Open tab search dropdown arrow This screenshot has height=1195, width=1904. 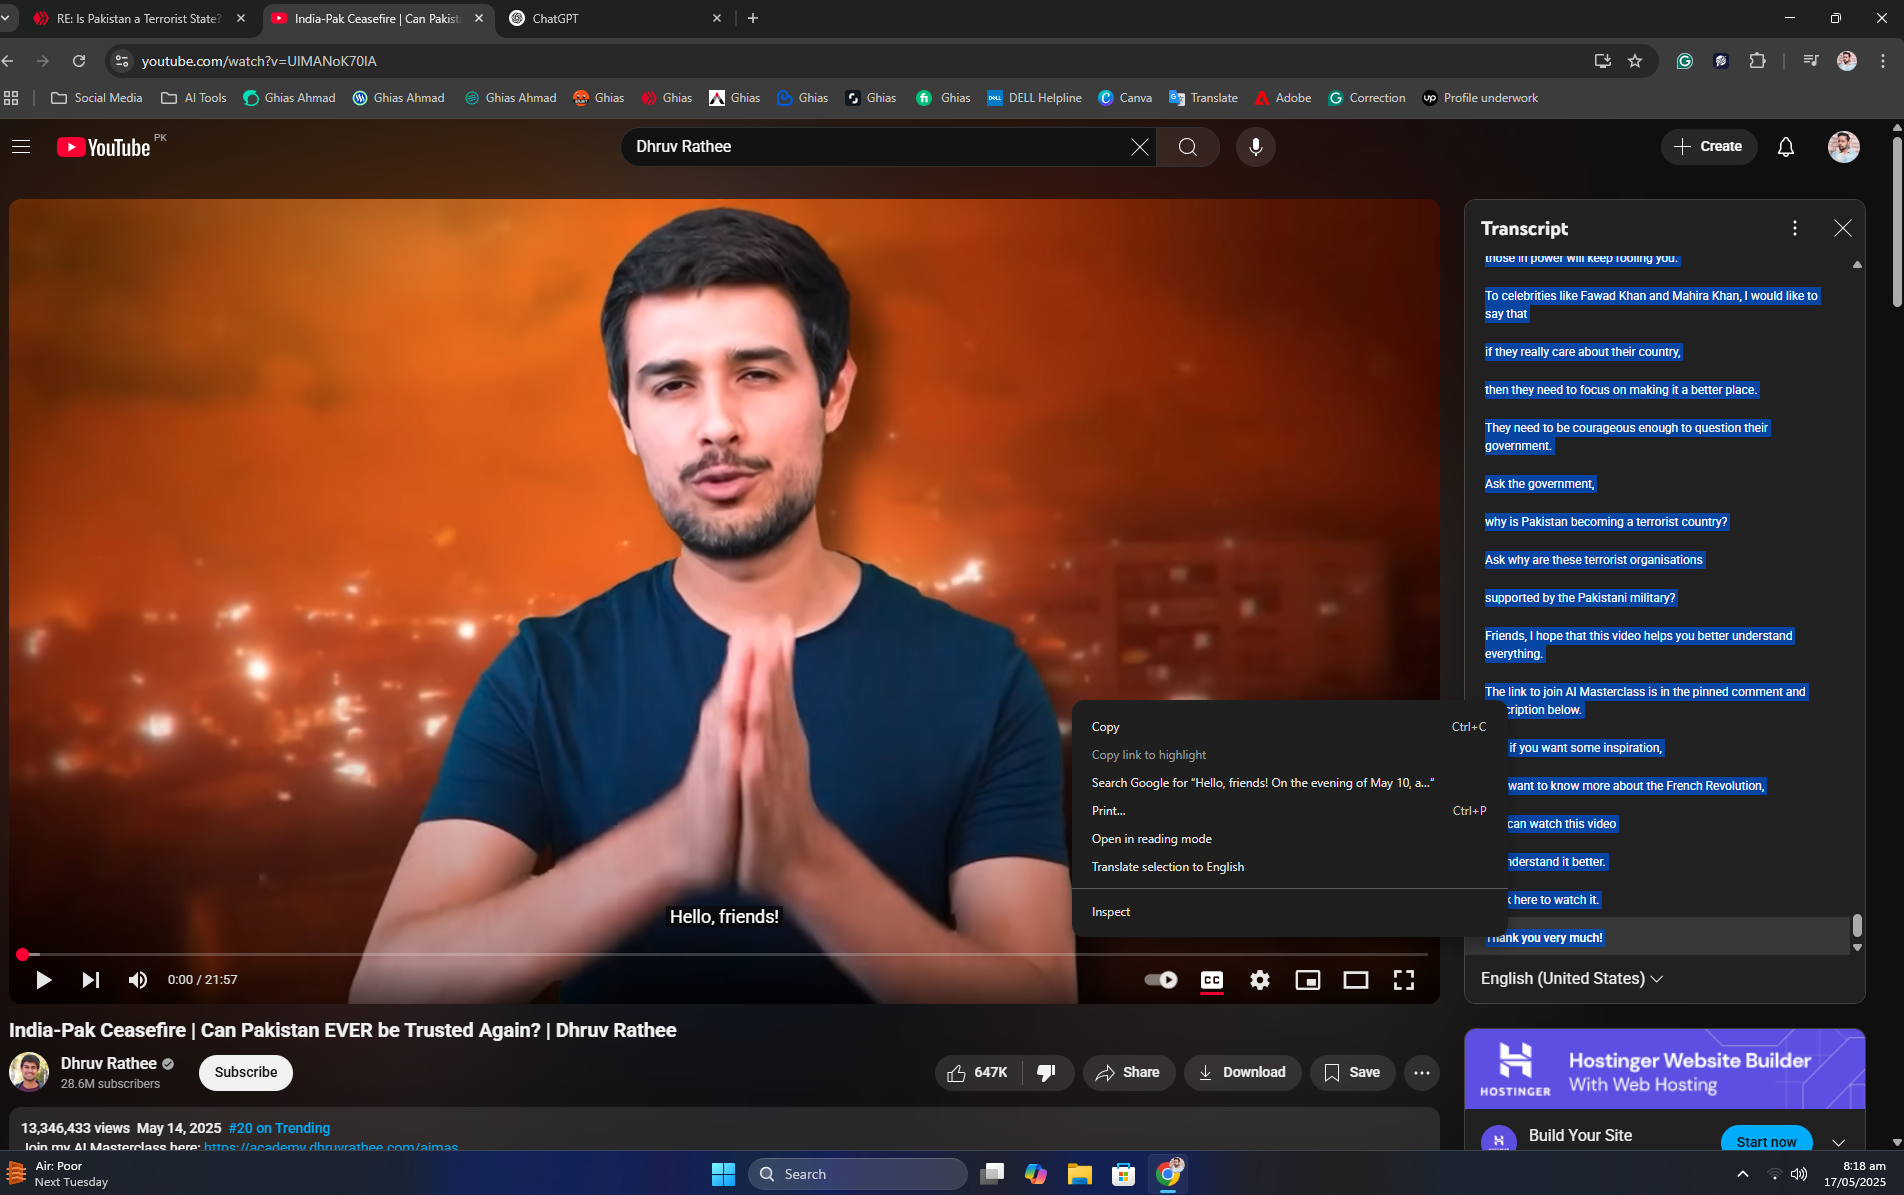click(6, 18)
